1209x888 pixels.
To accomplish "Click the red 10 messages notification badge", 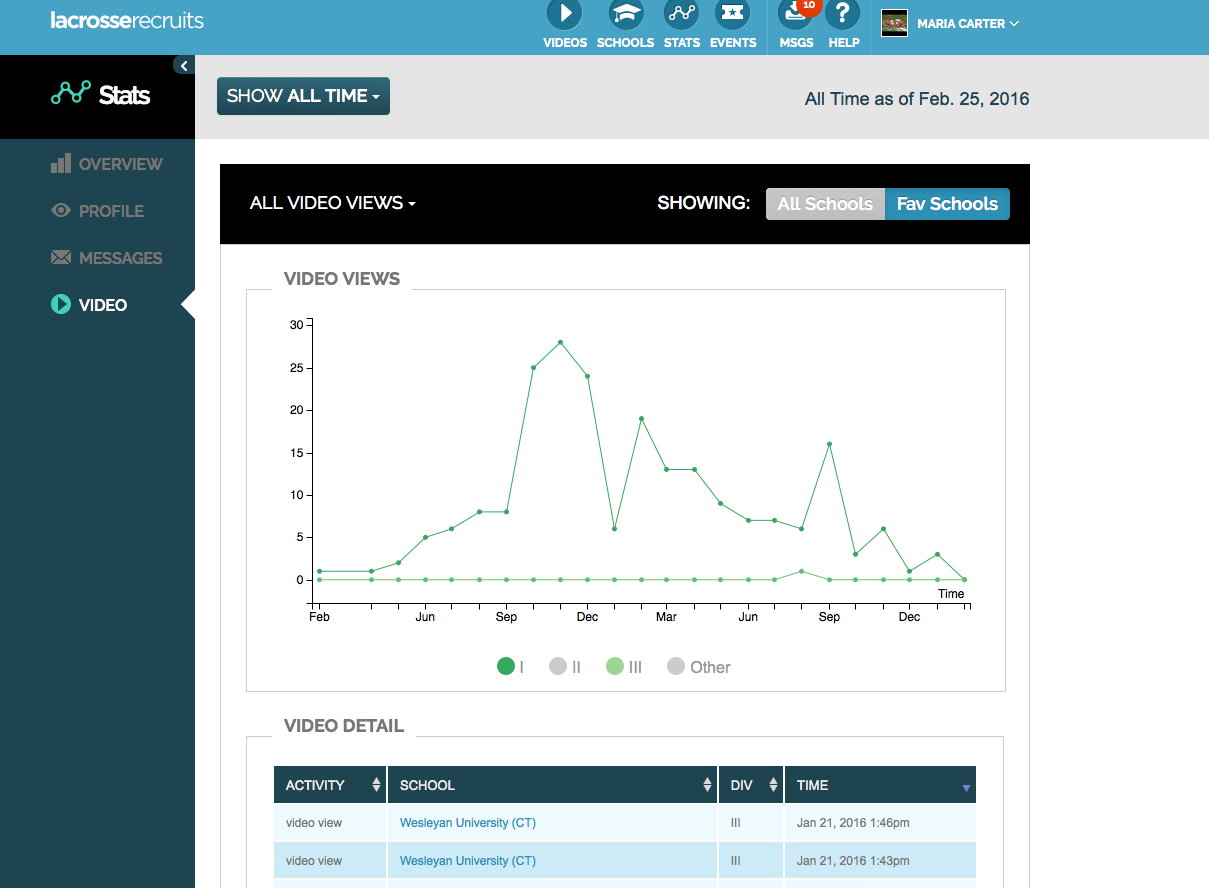I will (808, 6).
